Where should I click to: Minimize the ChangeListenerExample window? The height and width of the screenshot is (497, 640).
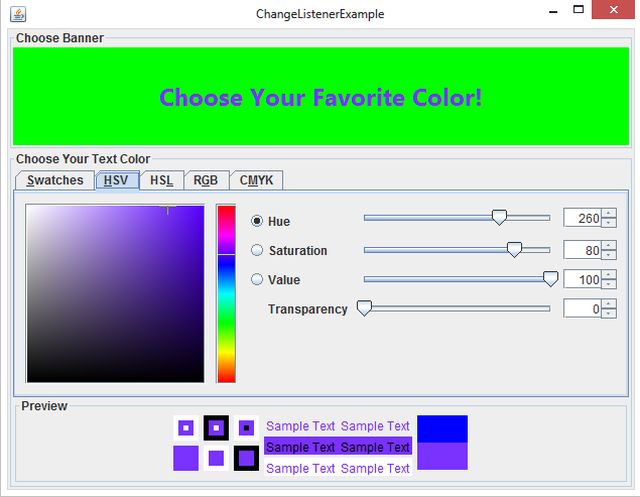(553, 10)
